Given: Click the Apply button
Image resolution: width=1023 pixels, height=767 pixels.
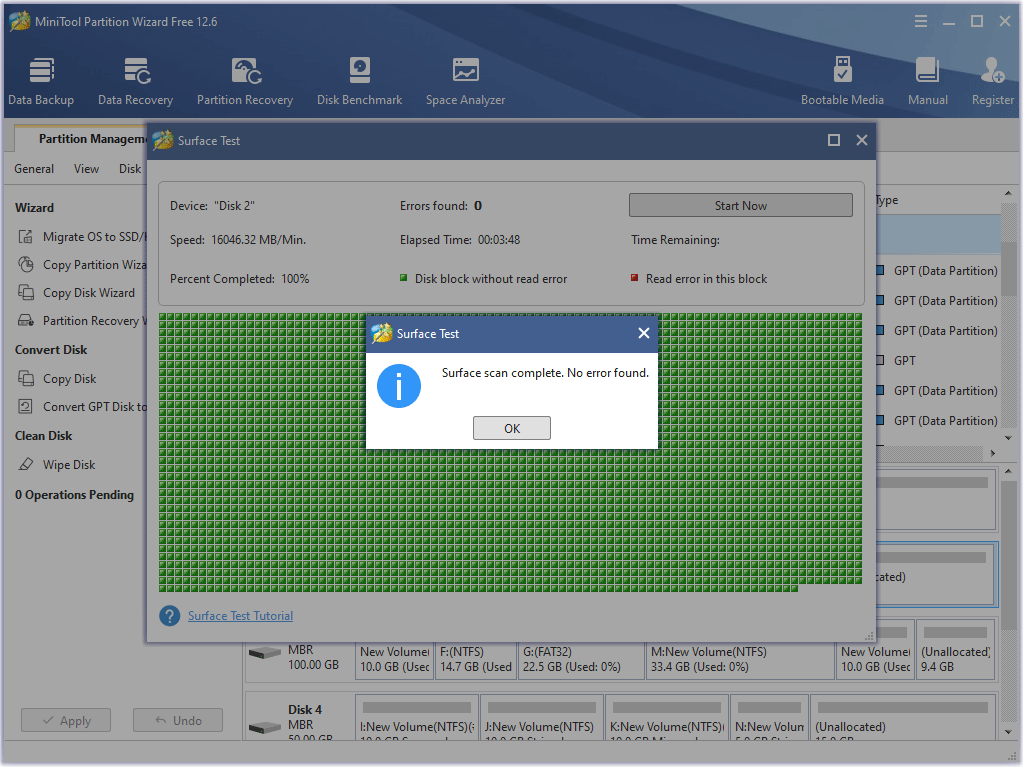Looking at the screenshot, I should coord(66,721).
